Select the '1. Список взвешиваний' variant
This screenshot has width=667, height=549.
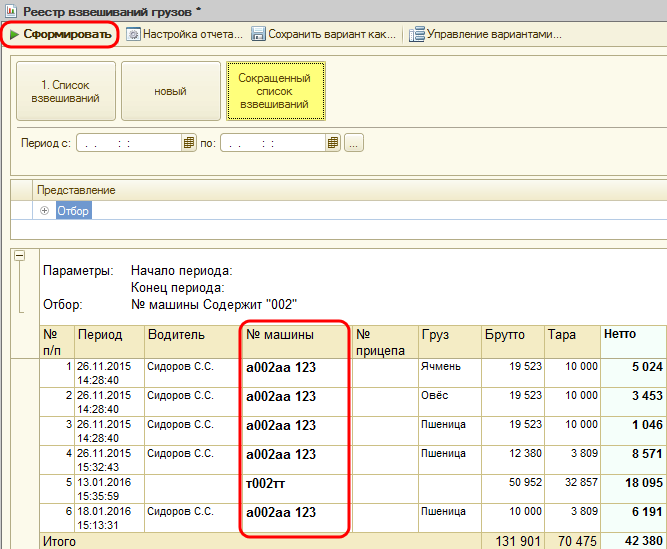[65, 92]
